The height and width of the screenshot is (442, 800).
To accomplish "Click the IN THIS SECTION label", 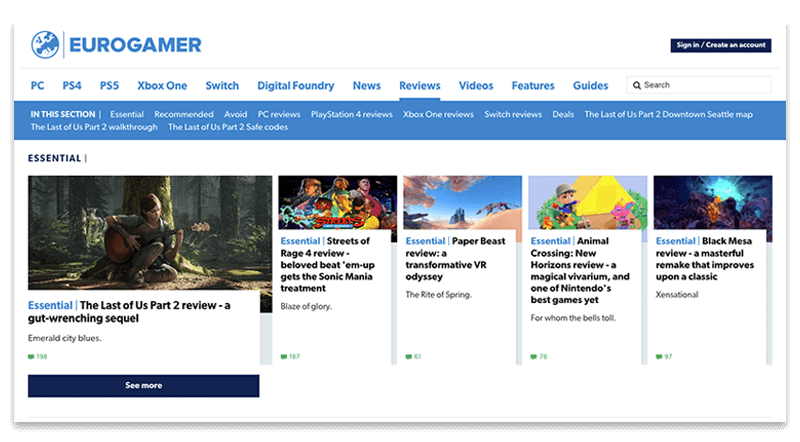I will click(63, 114).
